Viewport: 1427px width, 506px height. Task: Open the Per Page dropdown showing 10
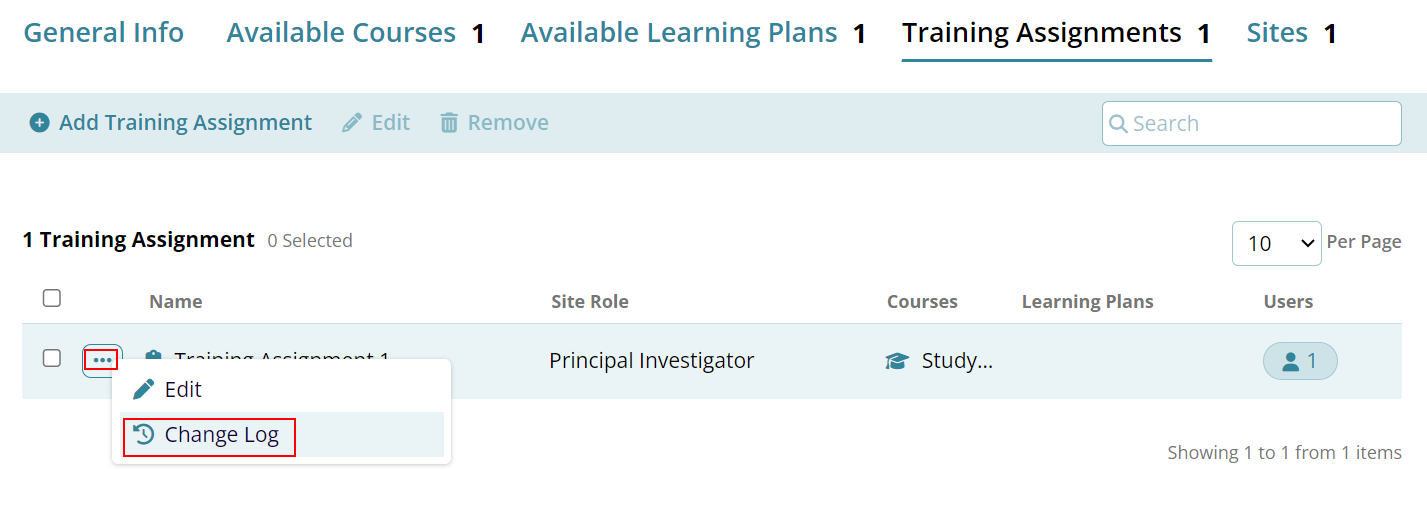tap(1277, 243)
